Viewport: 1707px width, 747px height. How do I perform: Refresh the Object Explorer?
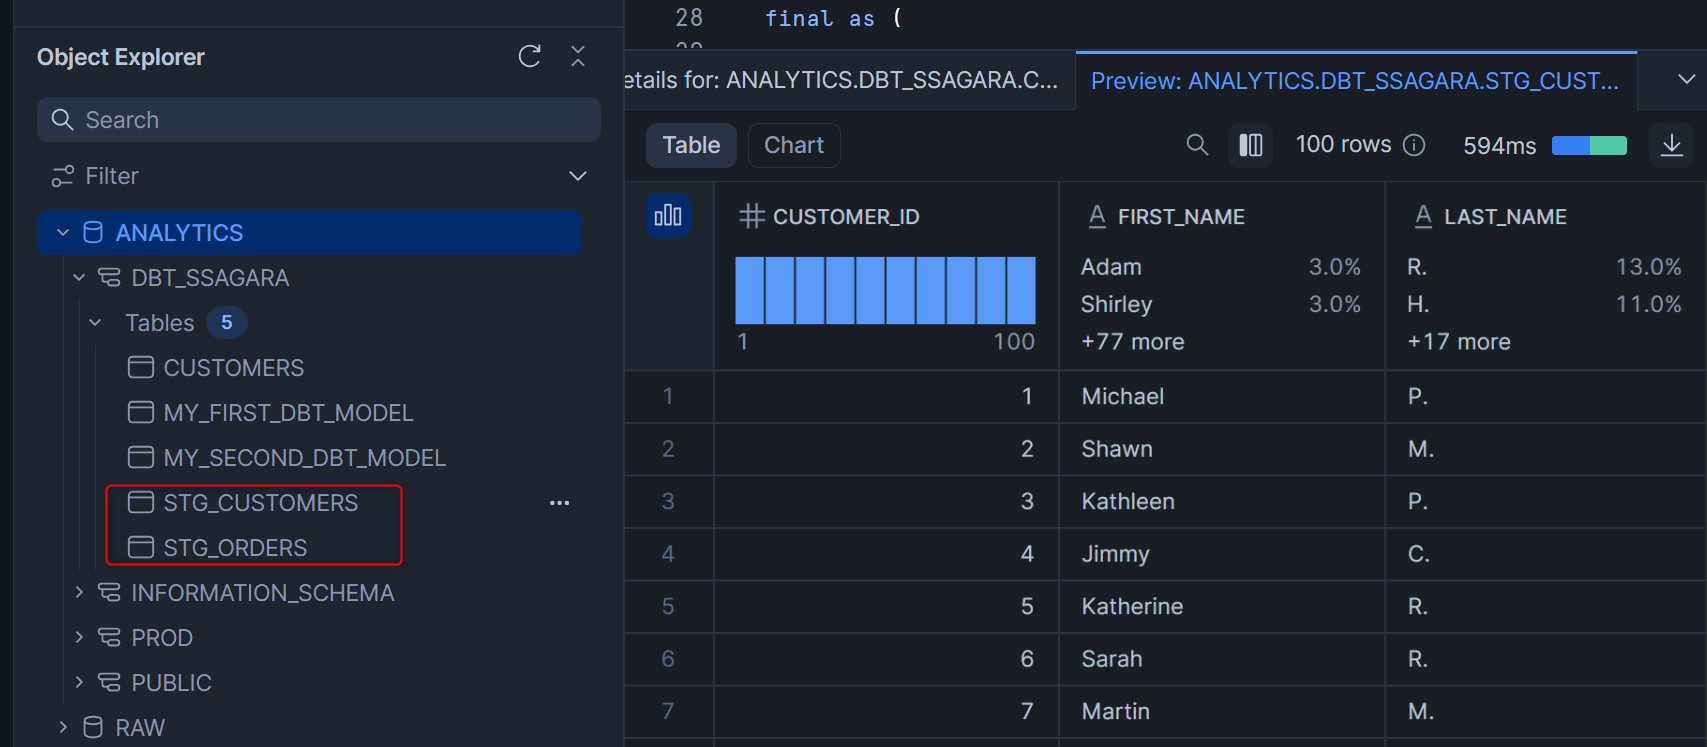530,56
